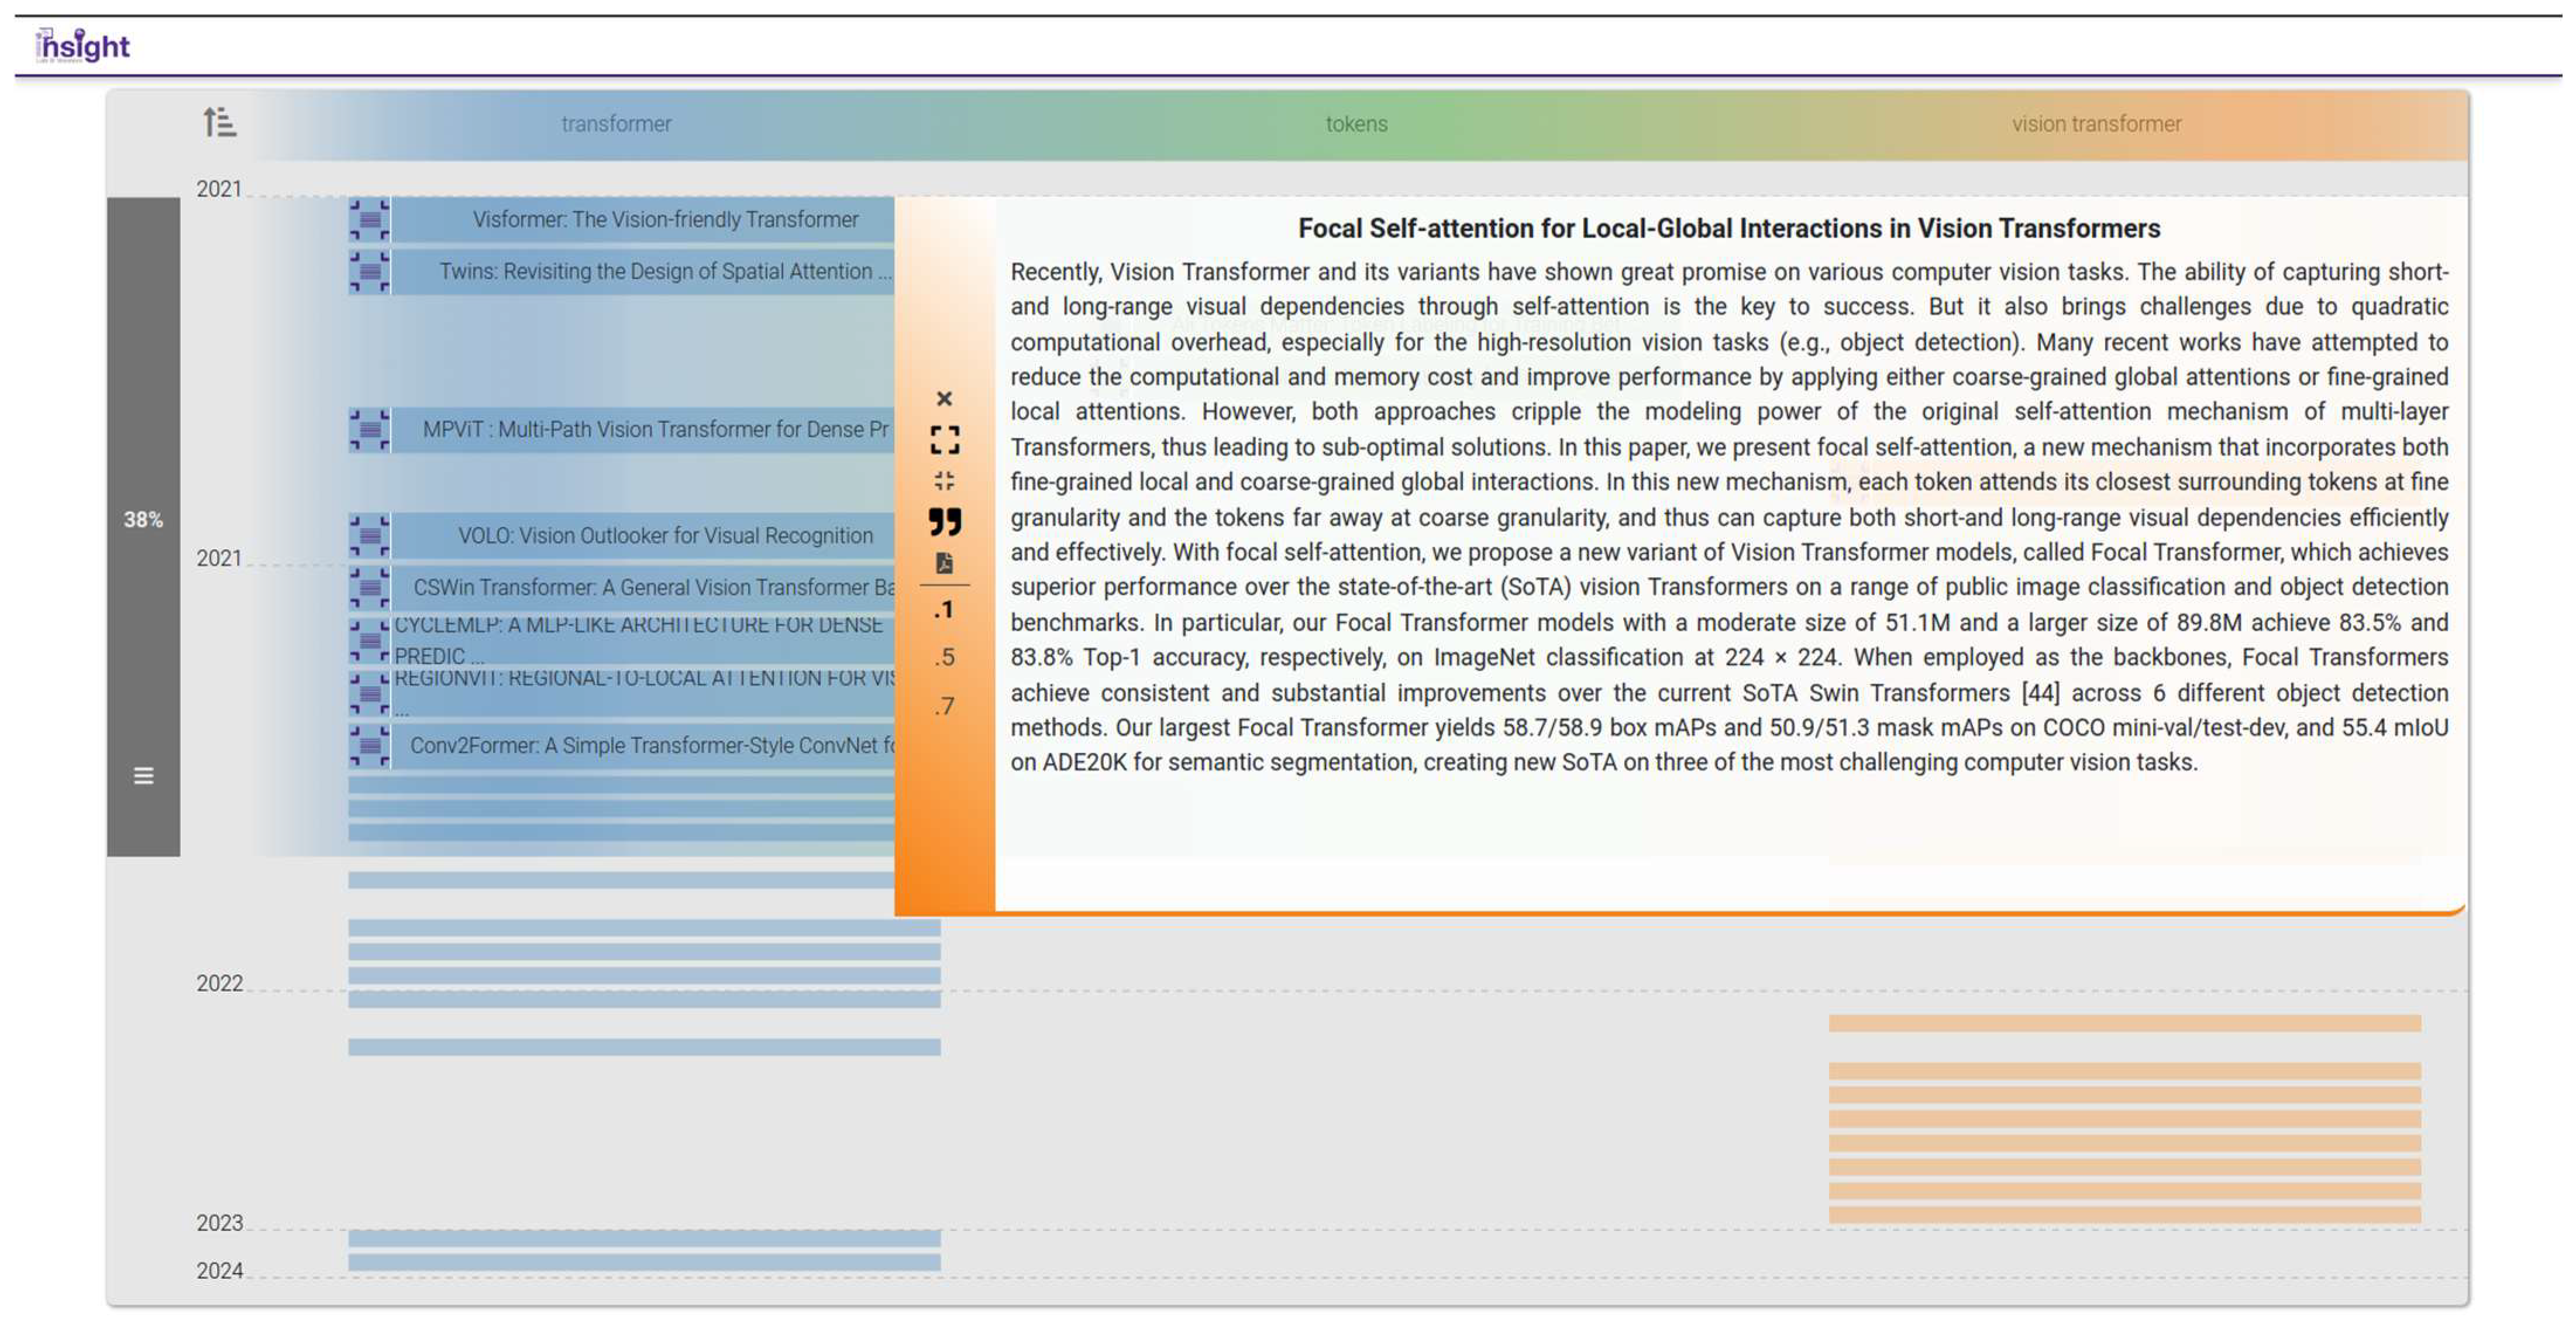This screenshot has width=2576, height=1324.
Task: Close the paper detail panel
Action: pyautogui.click(x=944, y=399)
